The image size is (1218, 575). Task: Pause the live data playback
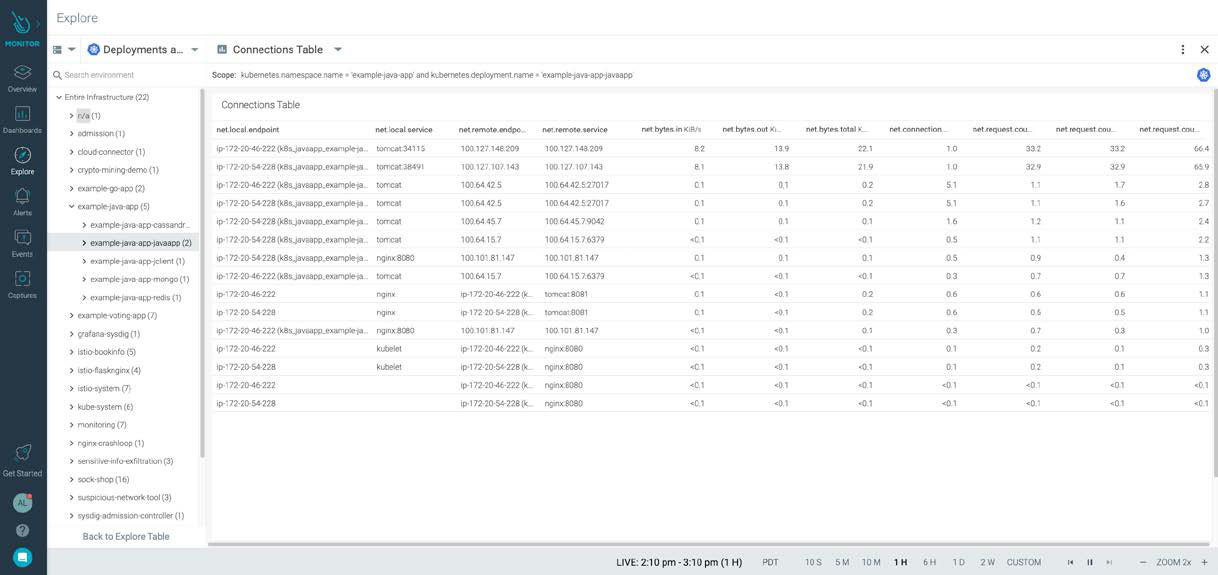[1090, 562]
